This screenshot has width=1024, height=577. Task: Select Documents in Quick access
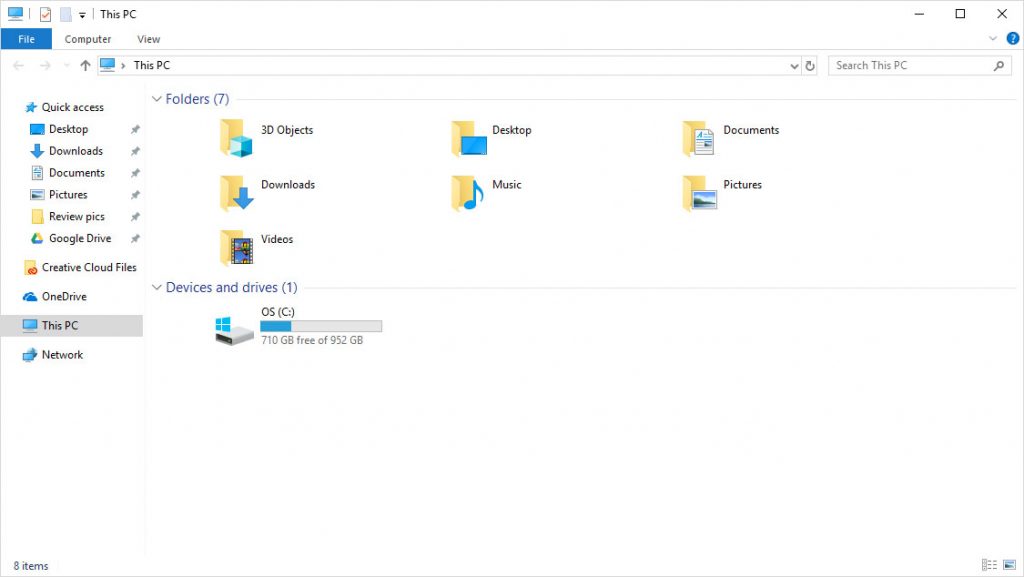[x=76, y=173]
